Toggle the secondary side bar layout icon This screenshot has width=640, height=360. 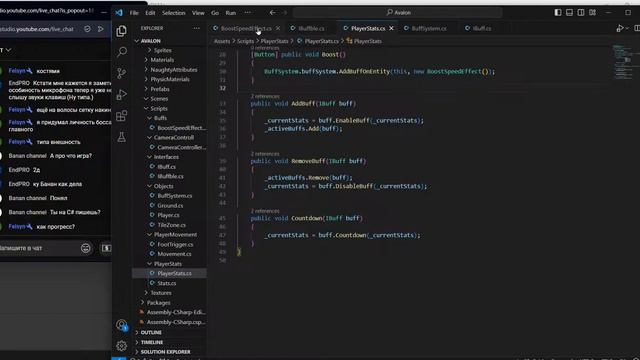(x=581, y=13)
